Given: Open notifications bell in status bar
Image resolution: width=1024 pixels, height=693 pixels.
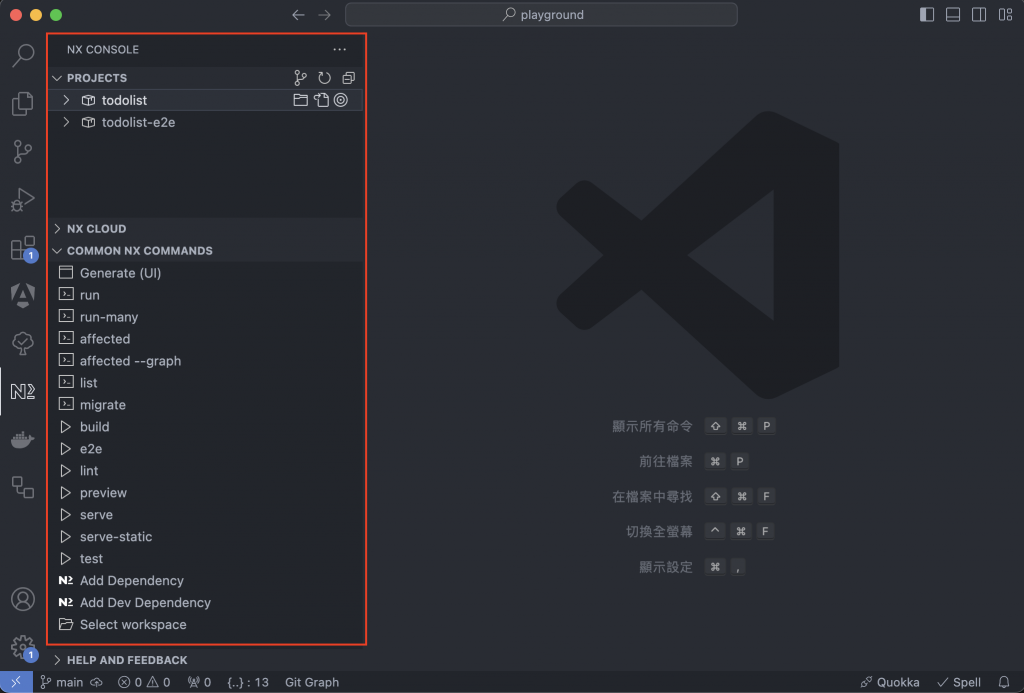Looking at the screenshot, I should [1004, 682].
